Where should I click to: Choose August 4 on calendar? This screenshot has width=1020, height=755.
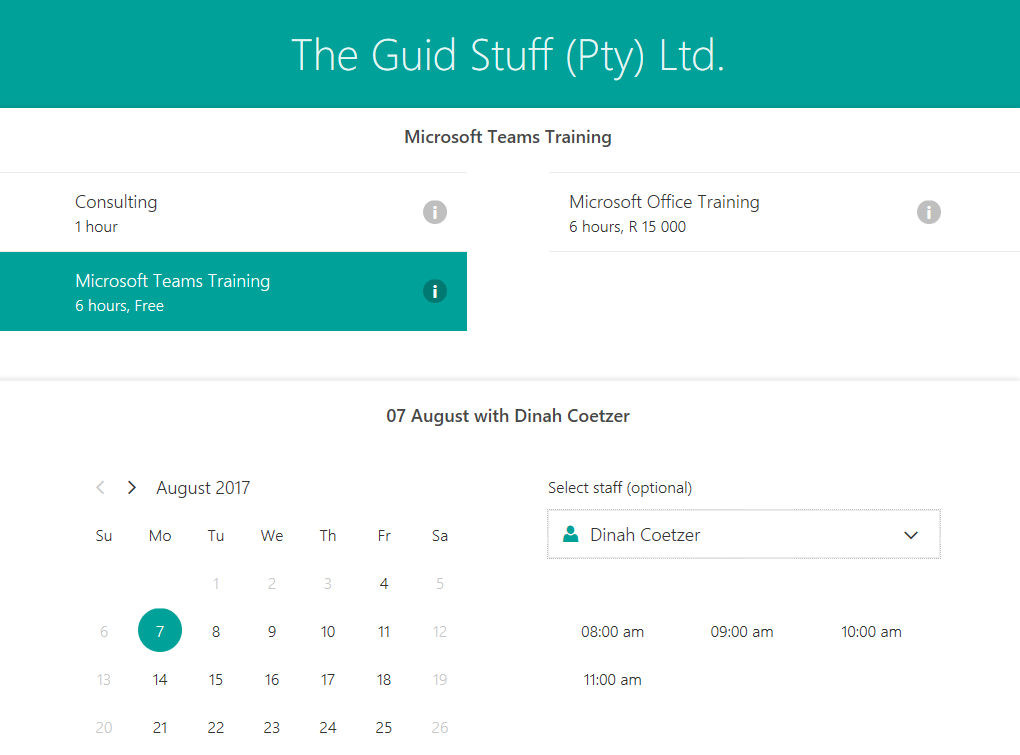[384, 584]
